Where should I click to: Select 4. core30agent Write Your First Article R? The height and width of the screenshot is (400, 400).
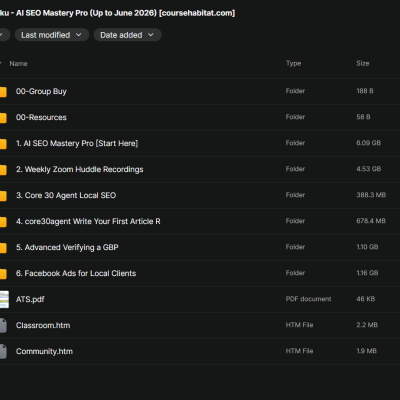point(88,221)
